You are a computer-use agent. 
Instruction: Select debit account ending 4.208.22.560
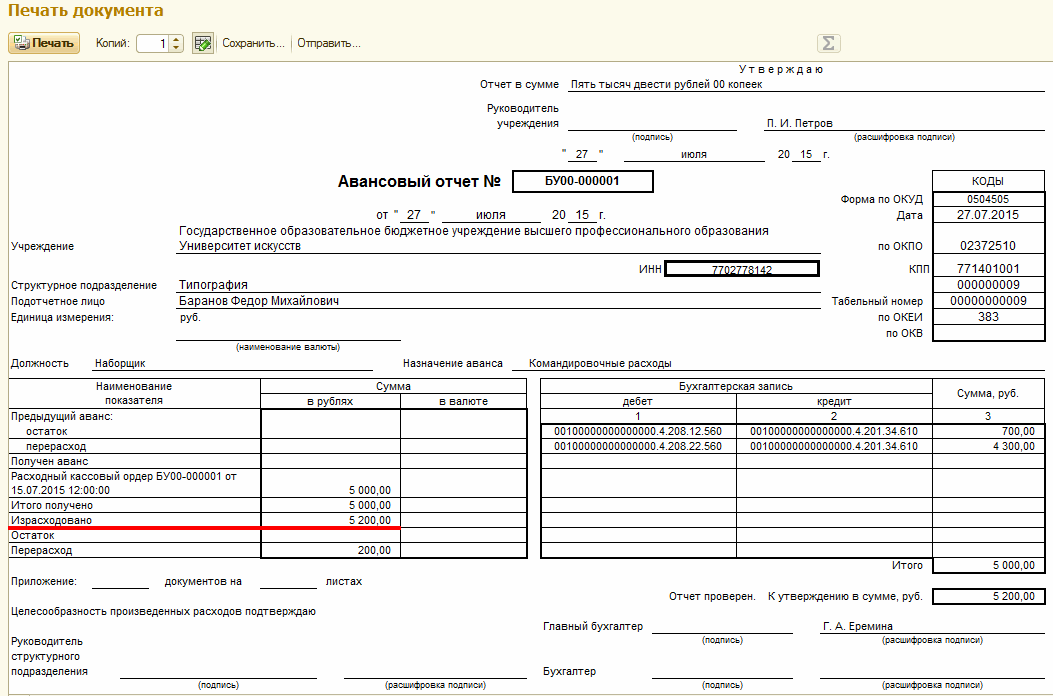638,446
